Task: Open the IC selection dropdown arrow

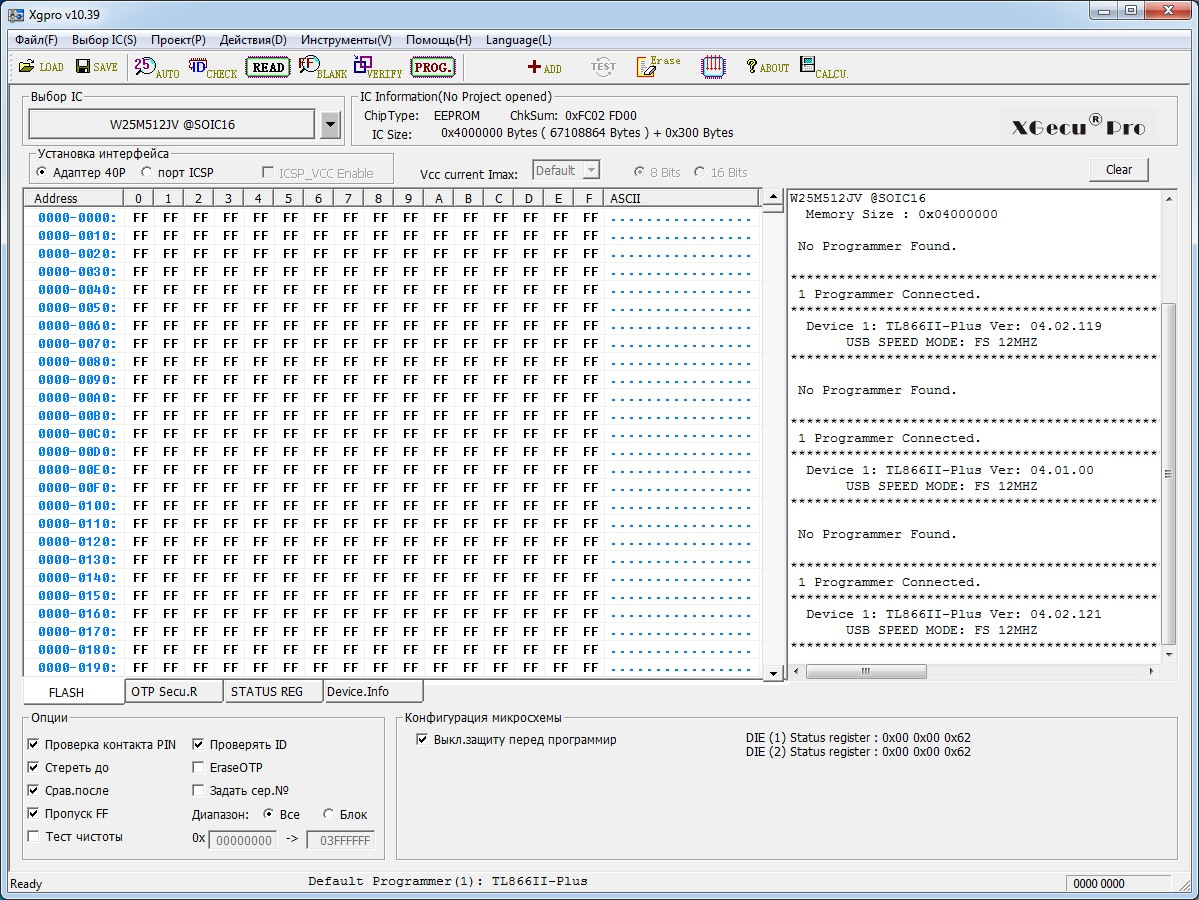Action: 331,125
